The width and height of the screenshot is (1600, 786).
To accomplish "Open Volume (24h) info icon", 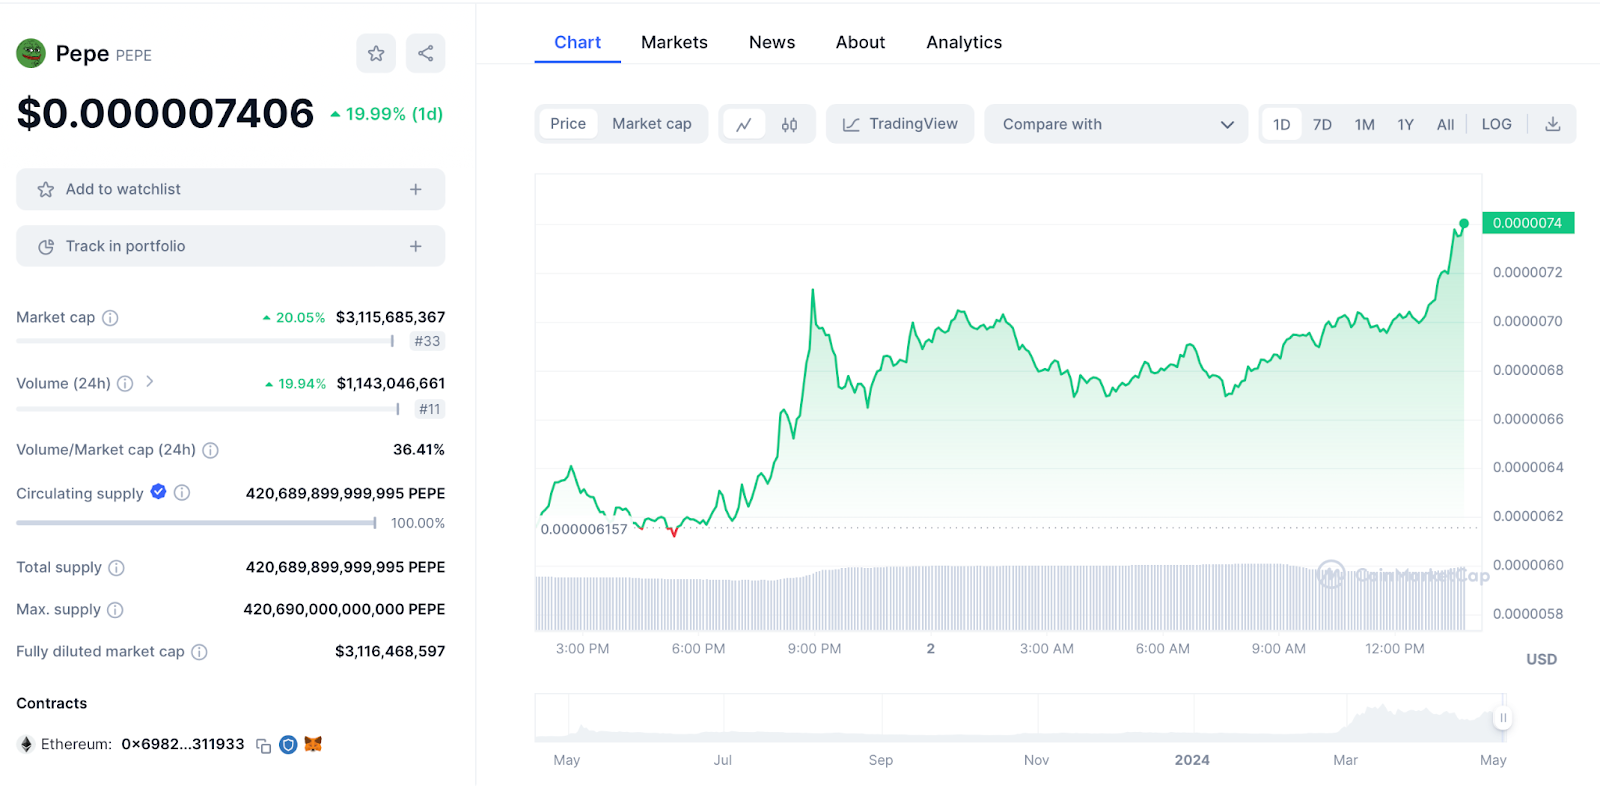I will 125,384.
